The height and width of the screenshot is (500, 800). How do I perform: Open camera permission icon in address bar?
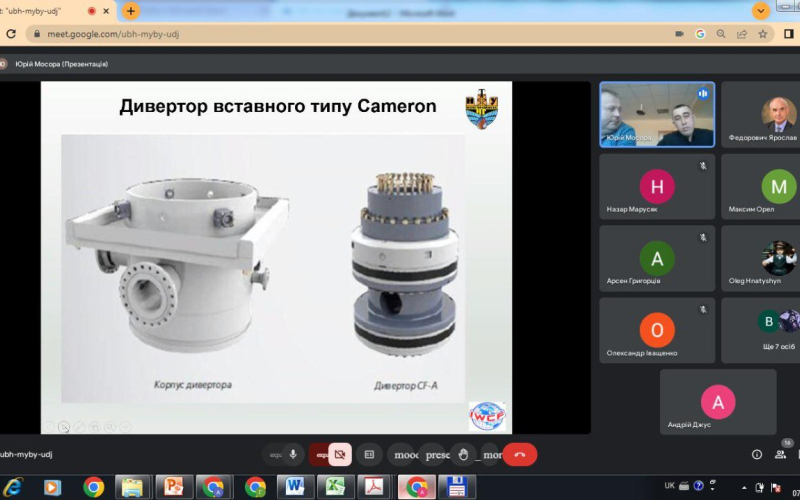pyautogui.click(x=679, y=34)
